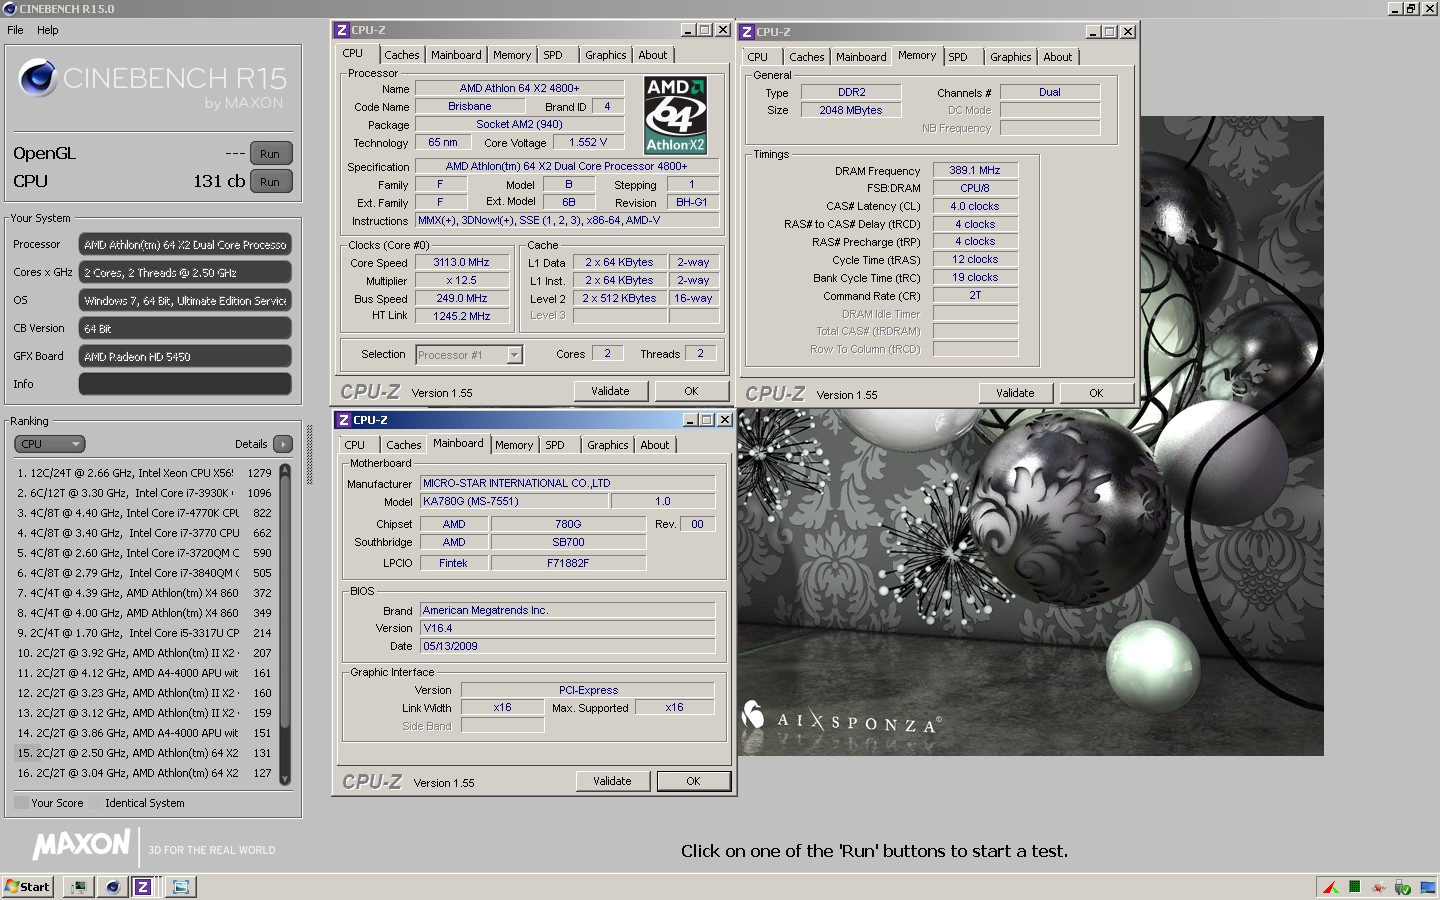Click Validate in CPU-Z CPU window
Image resolution: width=1440 pixels, height=900 pixels.
[610, 391]
